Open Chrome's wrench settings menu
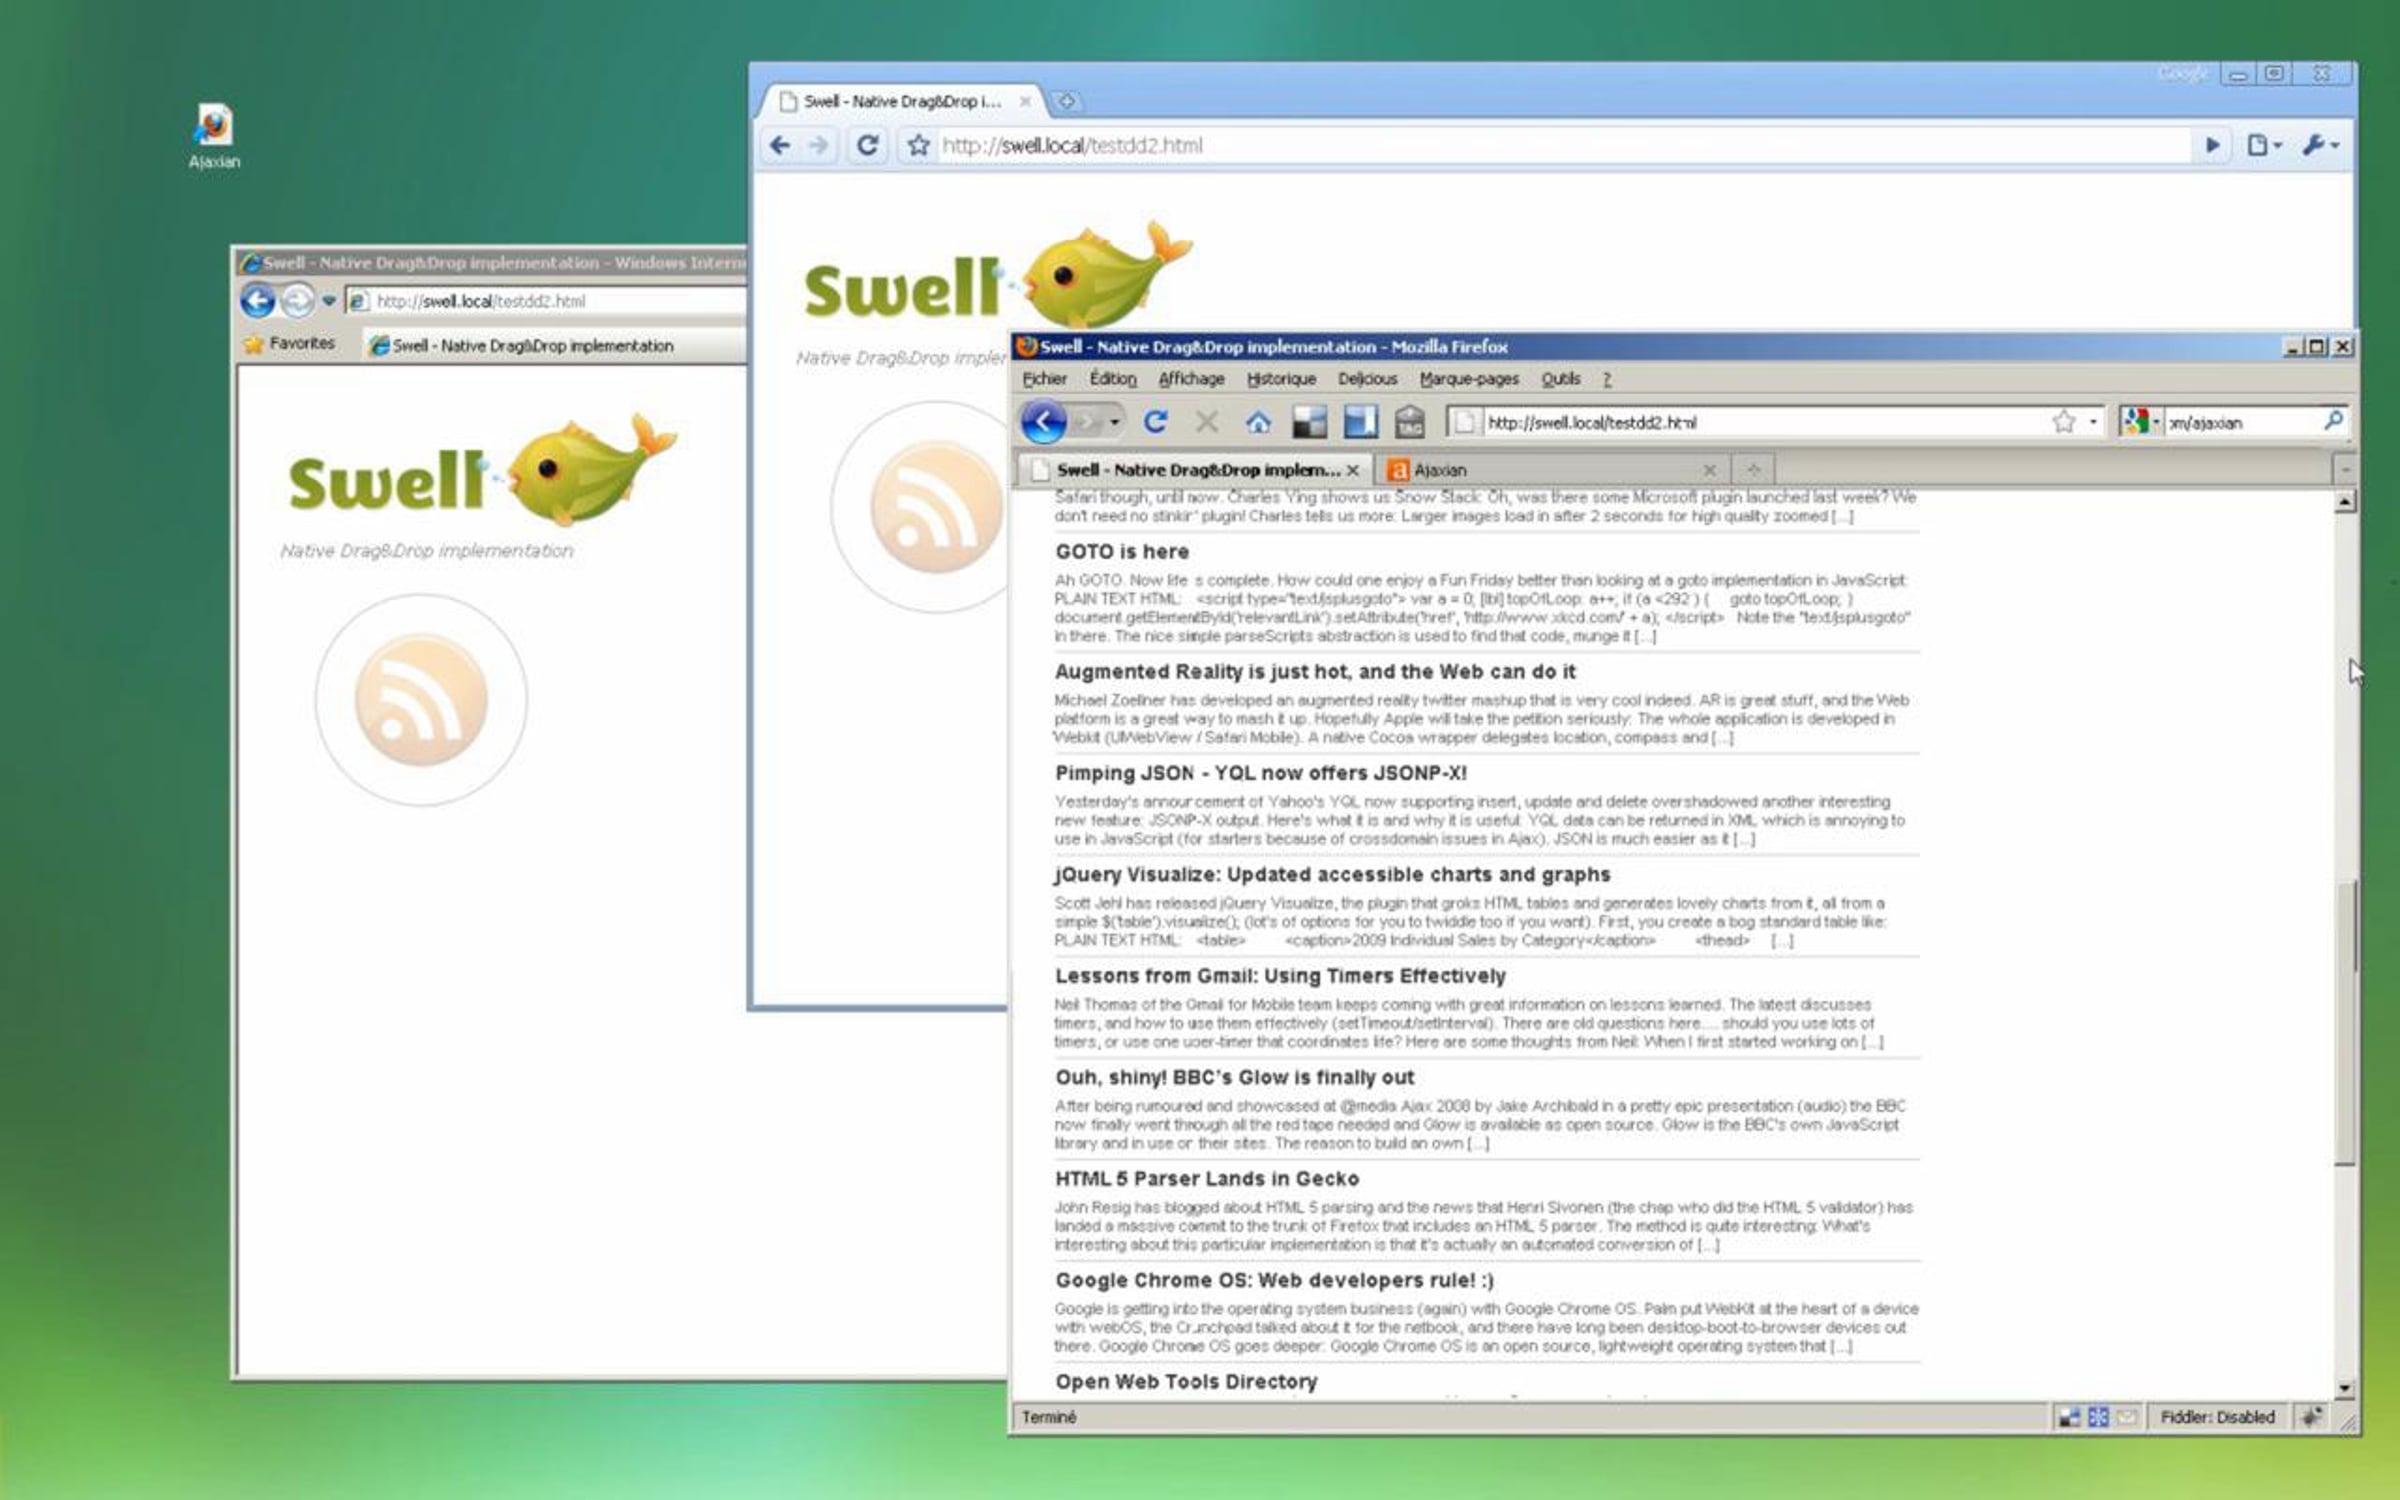The height and width of the screenshot is (1500, 2400). (x=2320, y=146)
